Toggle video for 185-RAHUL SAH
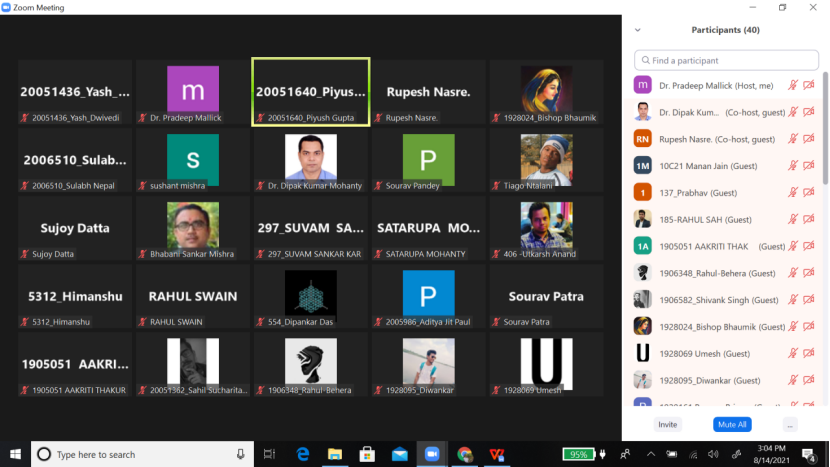Screen dimensions: 830x467 point(808,219)
